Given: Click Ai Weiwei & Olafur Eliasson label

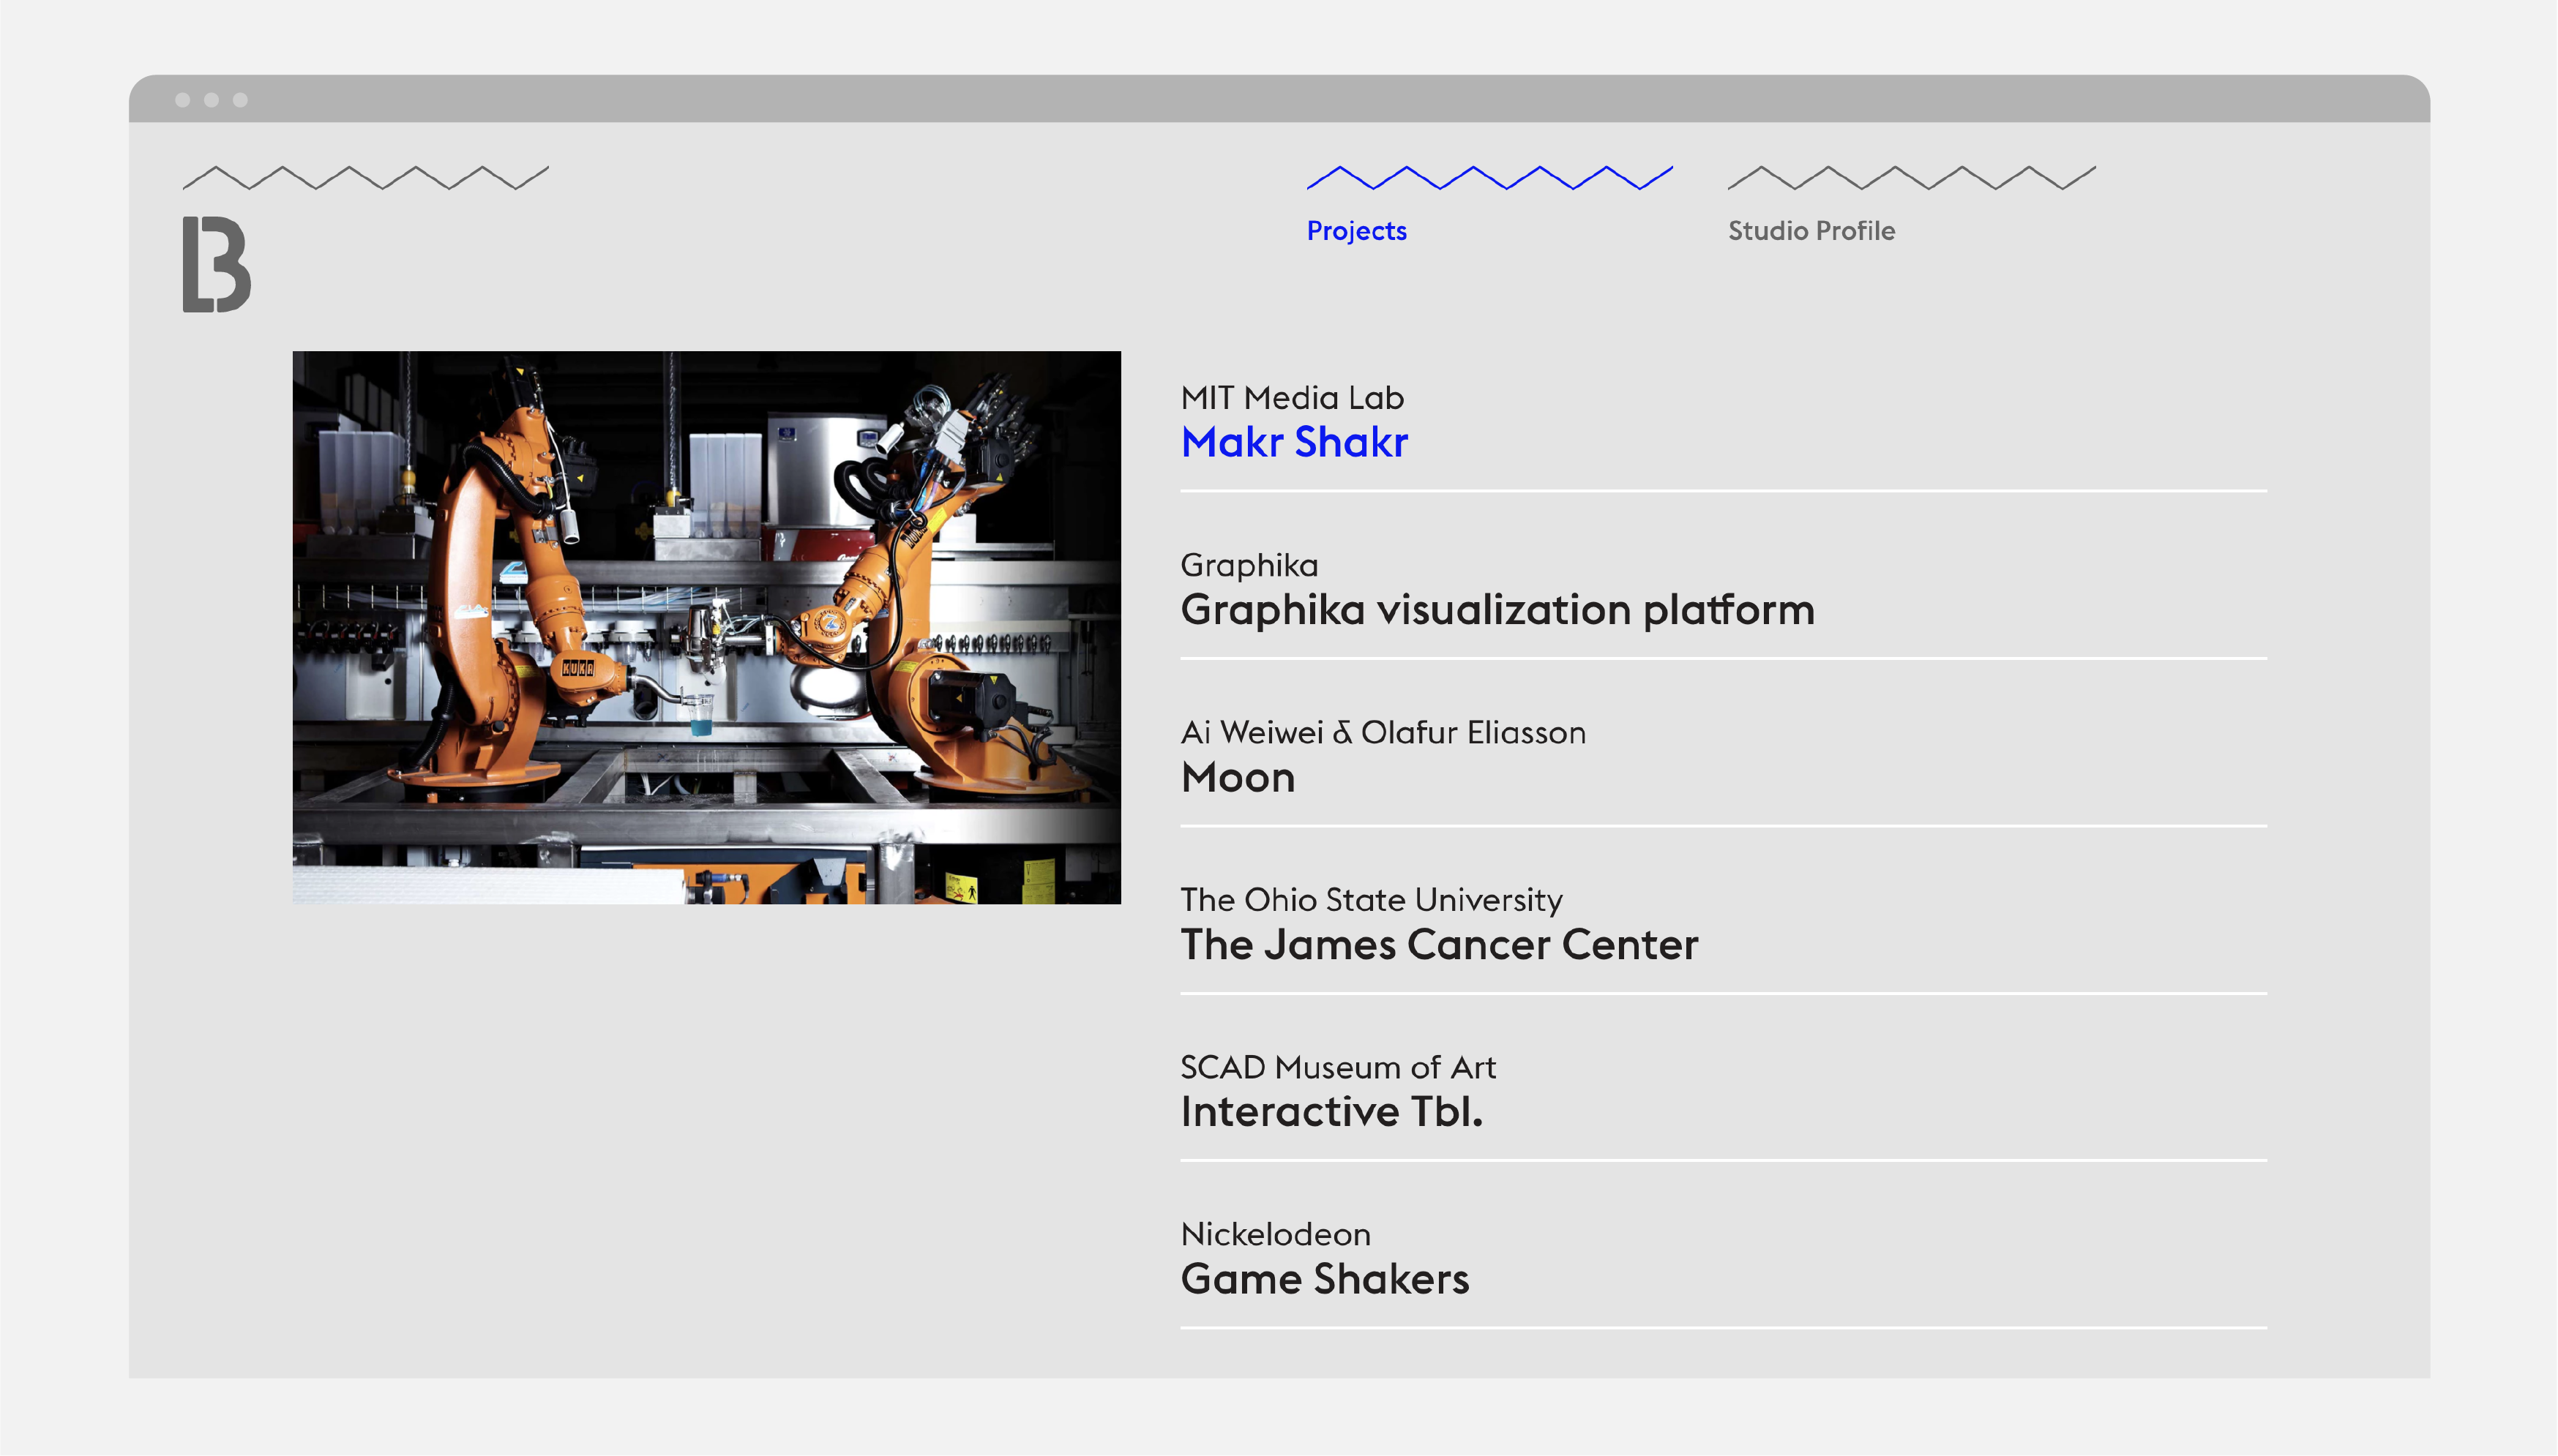Looking at the screenshot, I should point(1383,732).
